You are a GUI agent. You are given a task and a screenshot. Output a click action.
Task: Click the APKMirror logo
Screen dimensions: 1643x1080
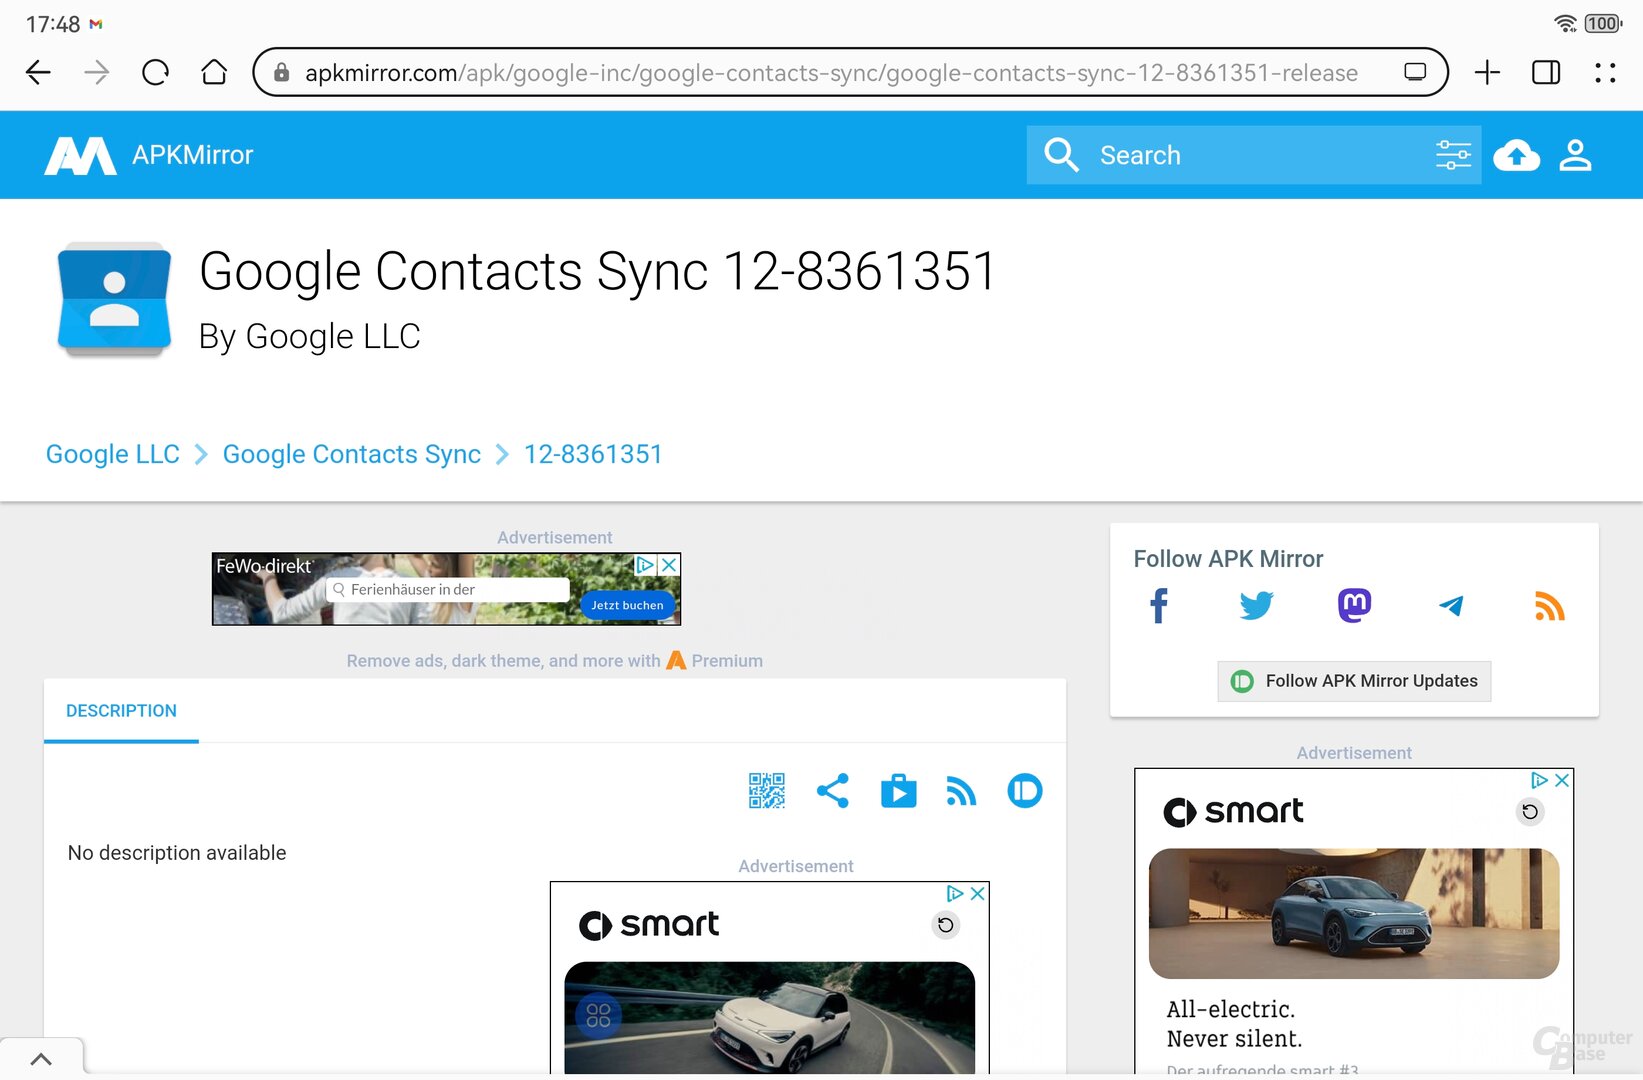click(x=80, y=155)
